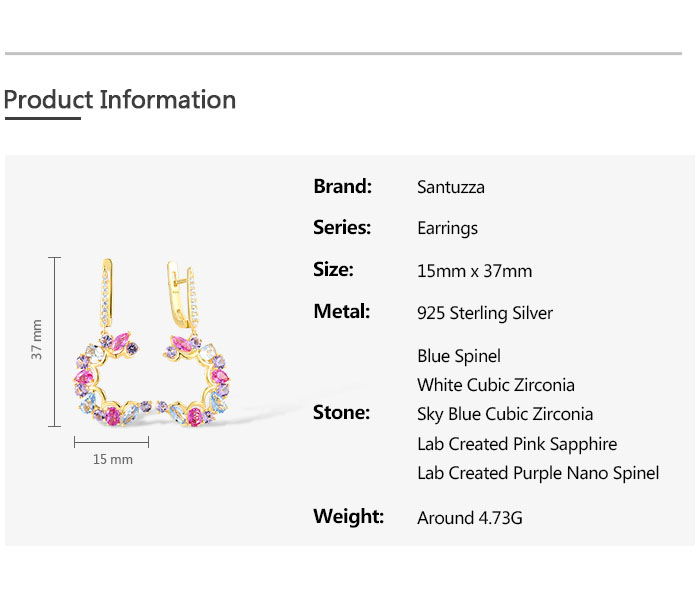This screenshot has height=596, width=700.
Task: Click Lab Created Pink Sapphire entry
Action: 517,444
